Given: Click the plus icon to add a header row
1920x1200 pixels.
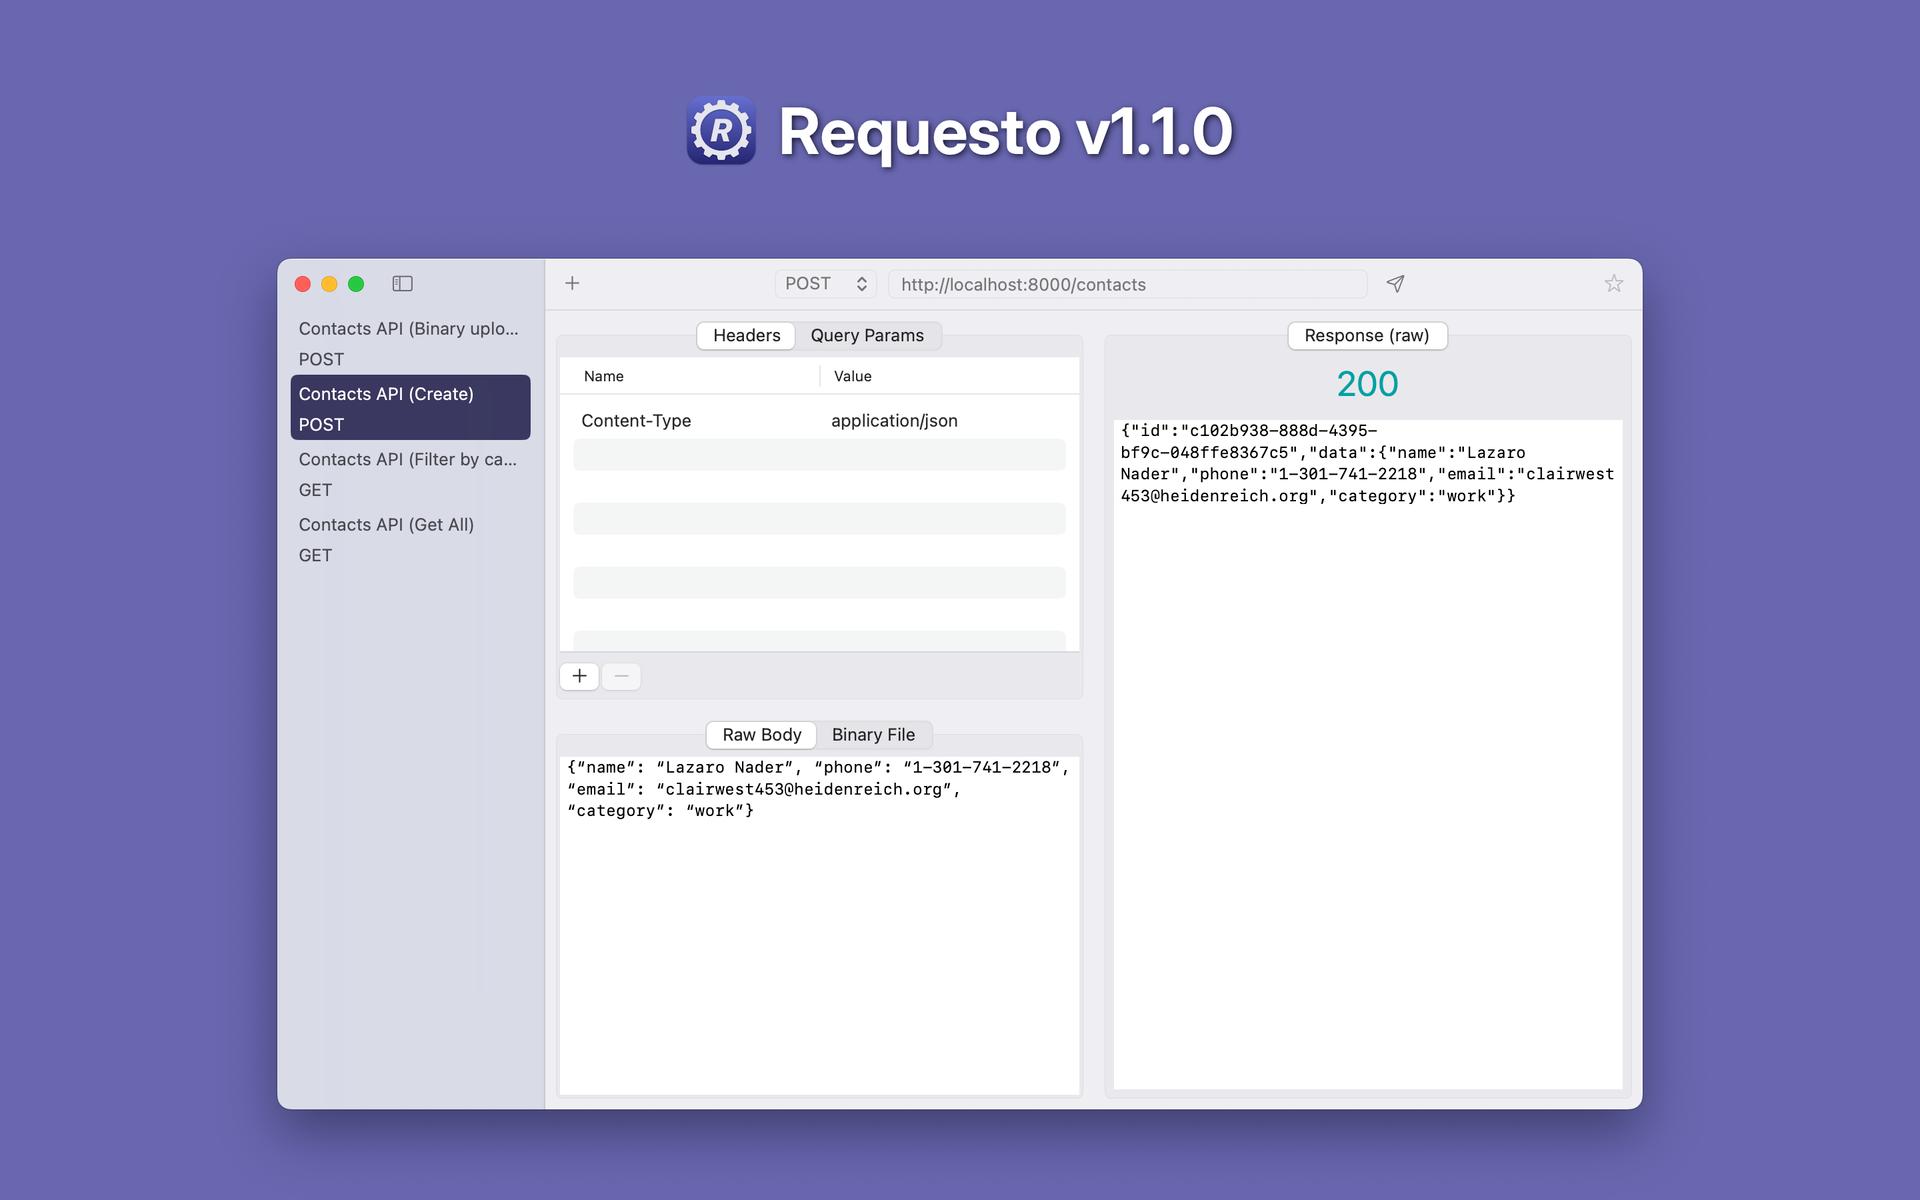Looking at the screenshot, I should [x=579, y=676].
